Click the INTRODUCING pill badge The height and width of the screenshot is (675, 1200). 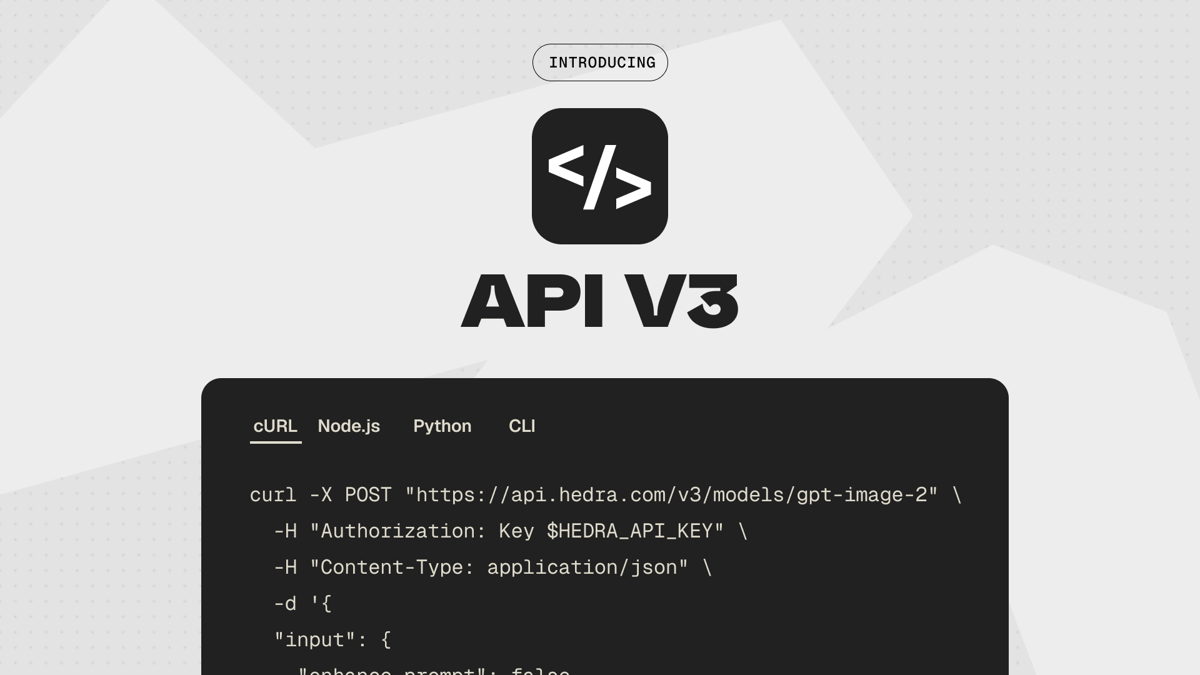(x=600, y=62)
